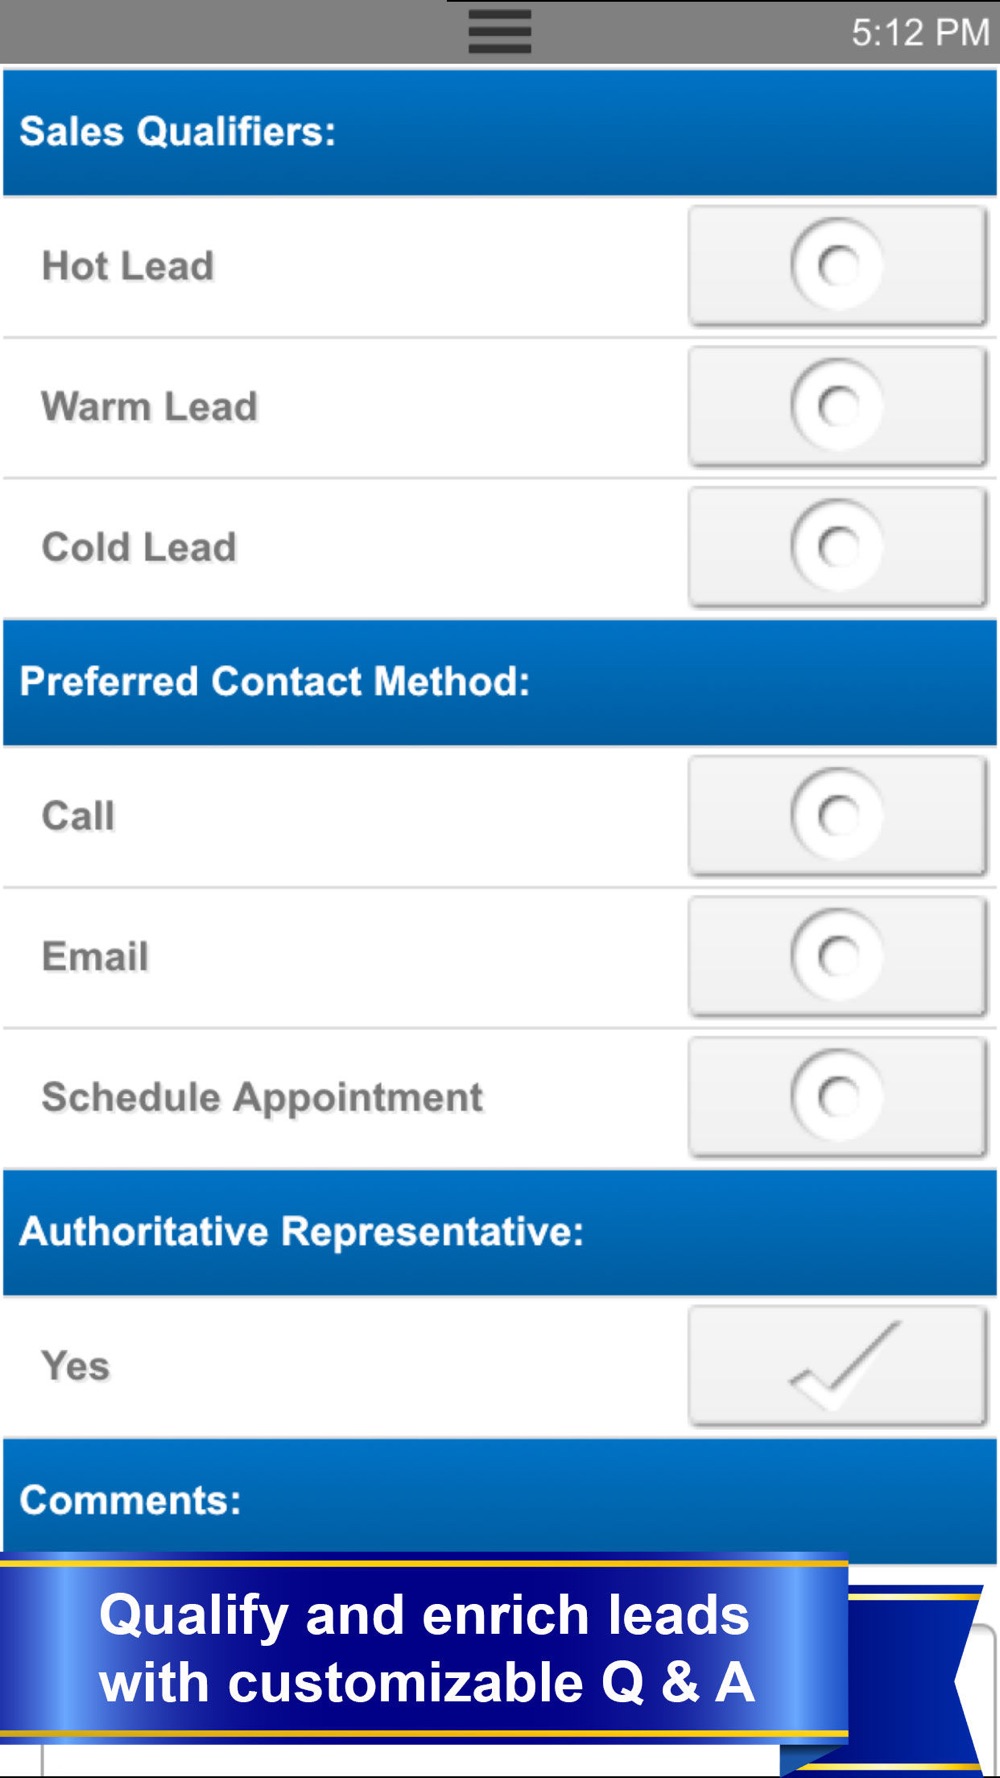The image size is (1000, 1778).
Task: Select the Hot Lead radio button
Action: (837, 266)
